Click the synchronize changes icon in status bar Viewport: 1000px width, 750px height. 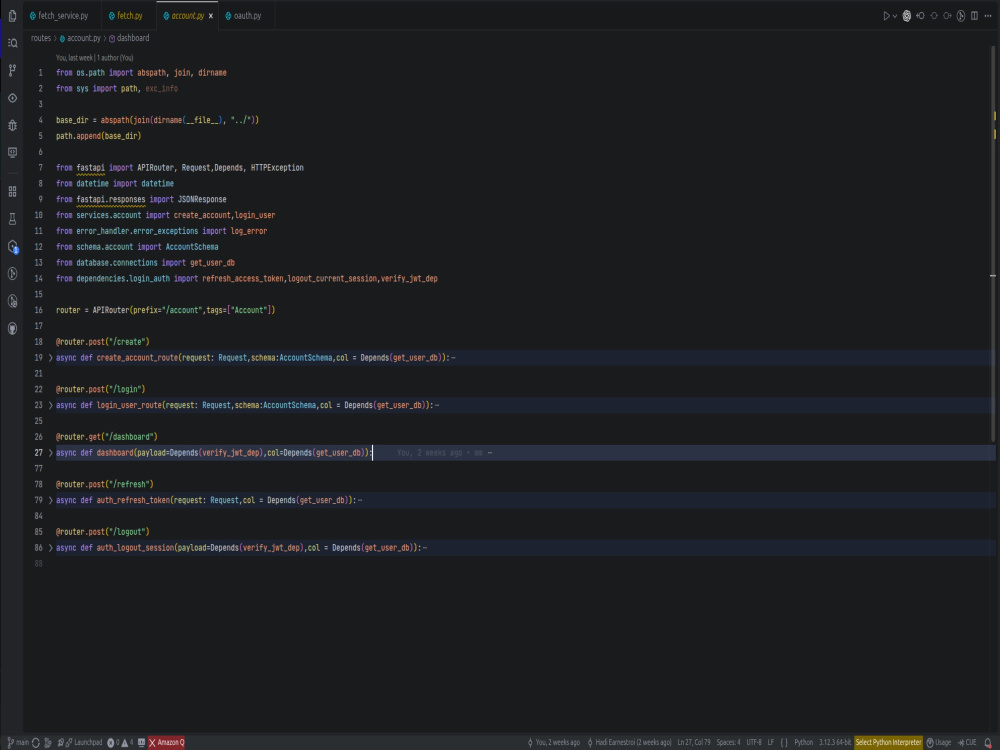pos(36,742)
